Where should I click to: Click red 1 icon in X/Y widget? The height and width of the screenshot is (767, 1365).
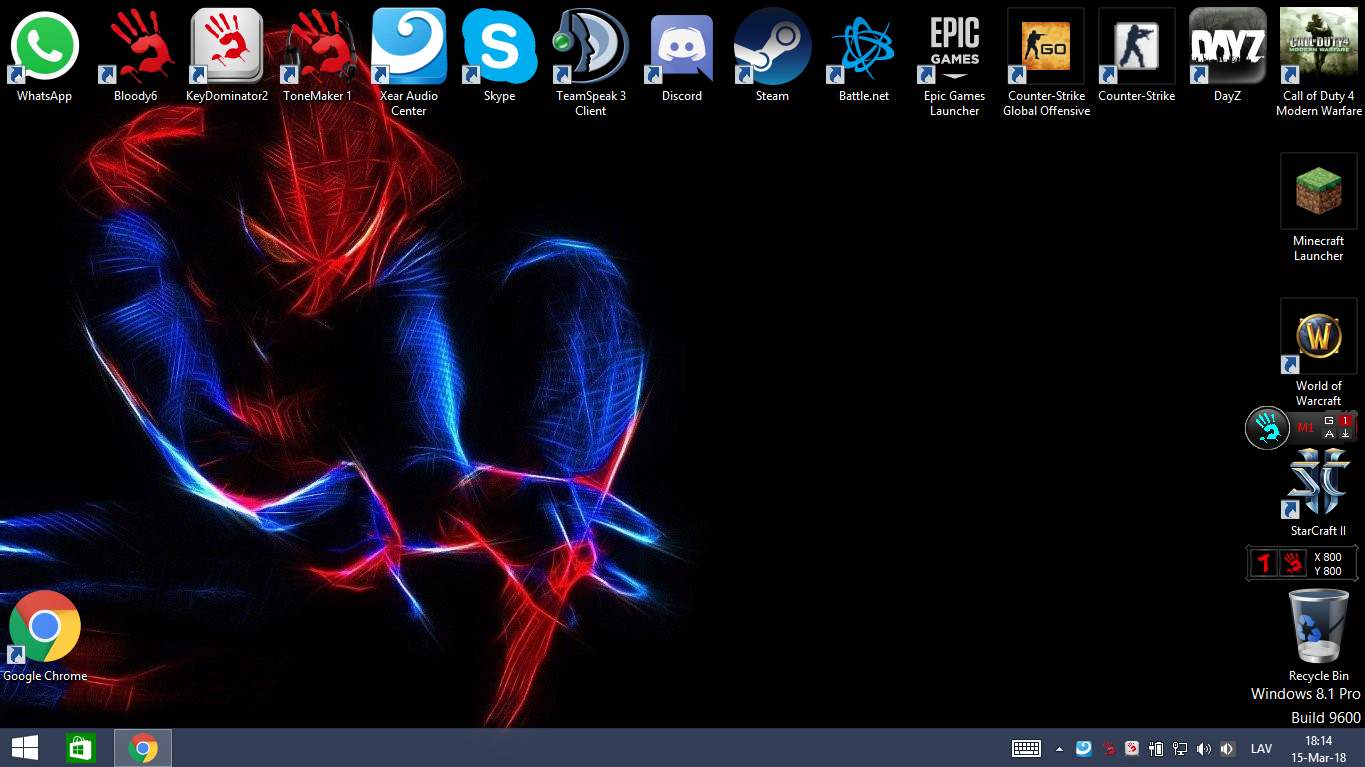[x=1264, y=563]
